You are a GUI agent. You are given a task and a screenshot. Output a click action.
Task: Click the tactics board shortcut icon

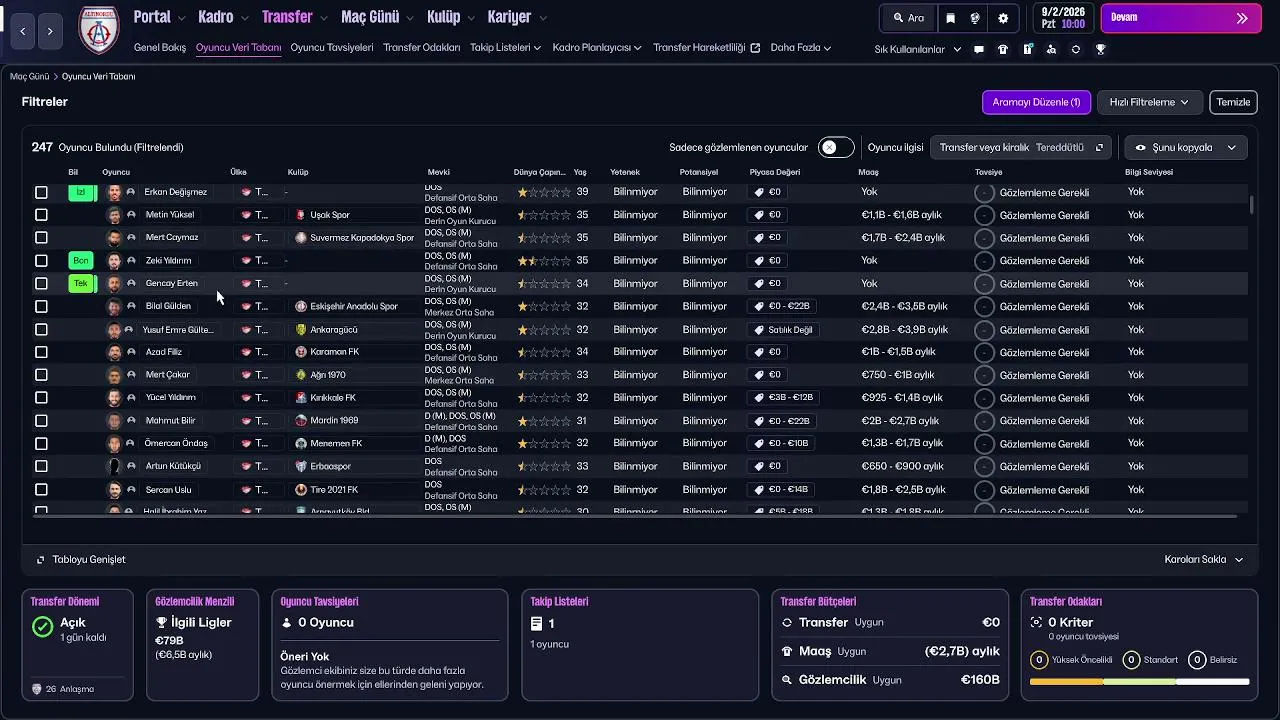click(1027, 49)
